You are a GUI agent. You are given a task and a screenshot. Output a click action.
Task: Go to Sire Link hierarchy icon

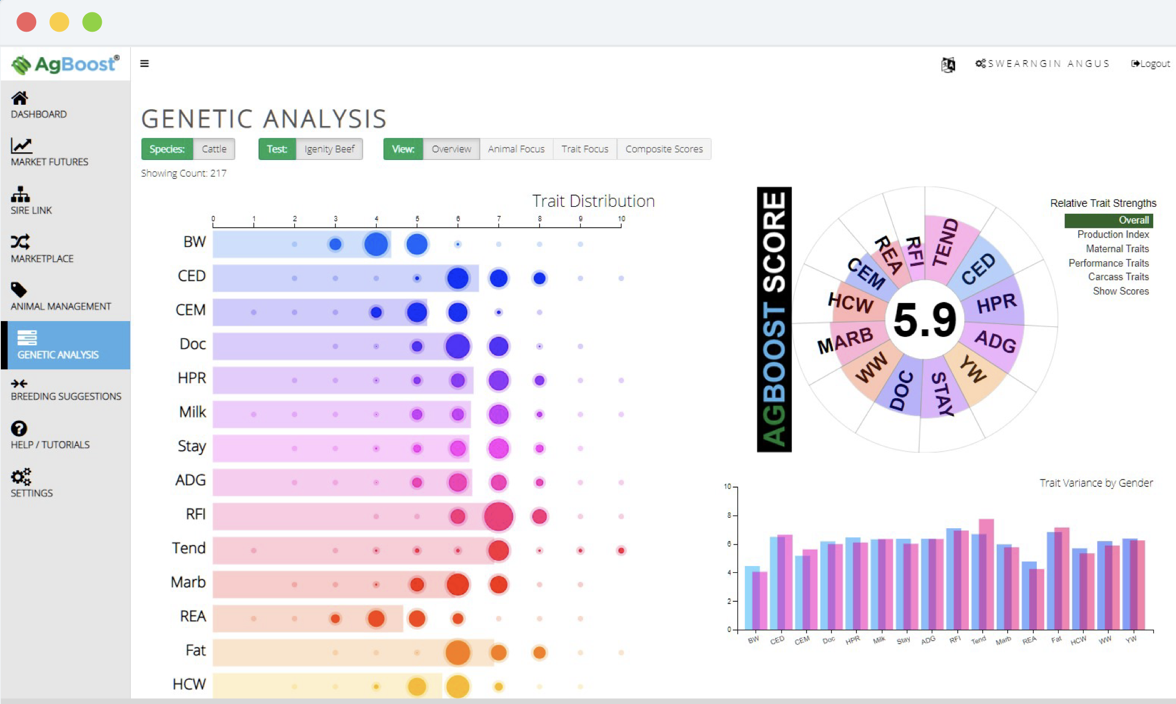[x=20, y=194]
